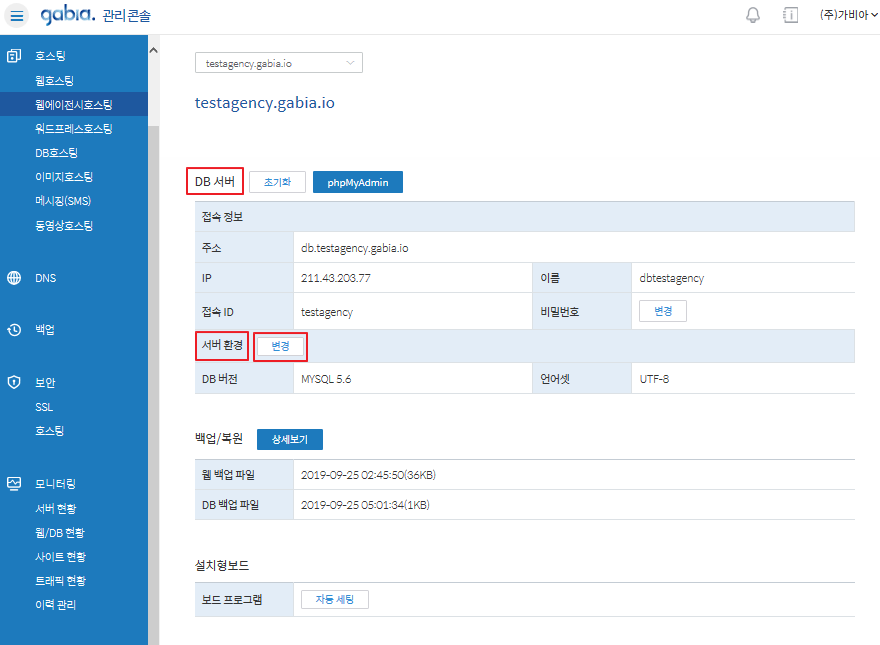Click the backup clock icon
880x645 pixels.
(14, 330)
